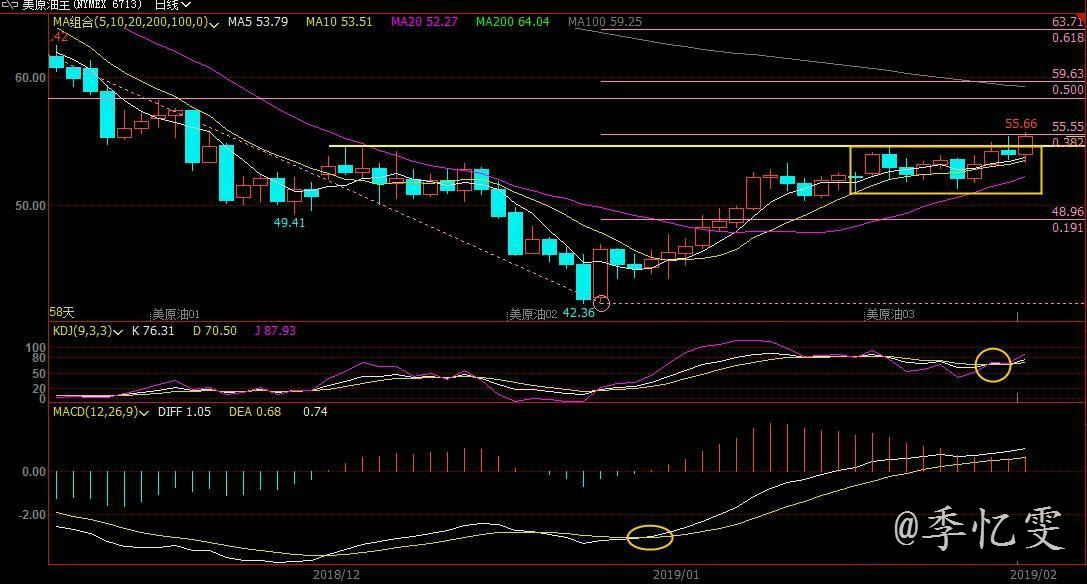The image size is (1087, 584).
Task: Click the 0.618 Fibonacci level label
Action: point(1068,37)
